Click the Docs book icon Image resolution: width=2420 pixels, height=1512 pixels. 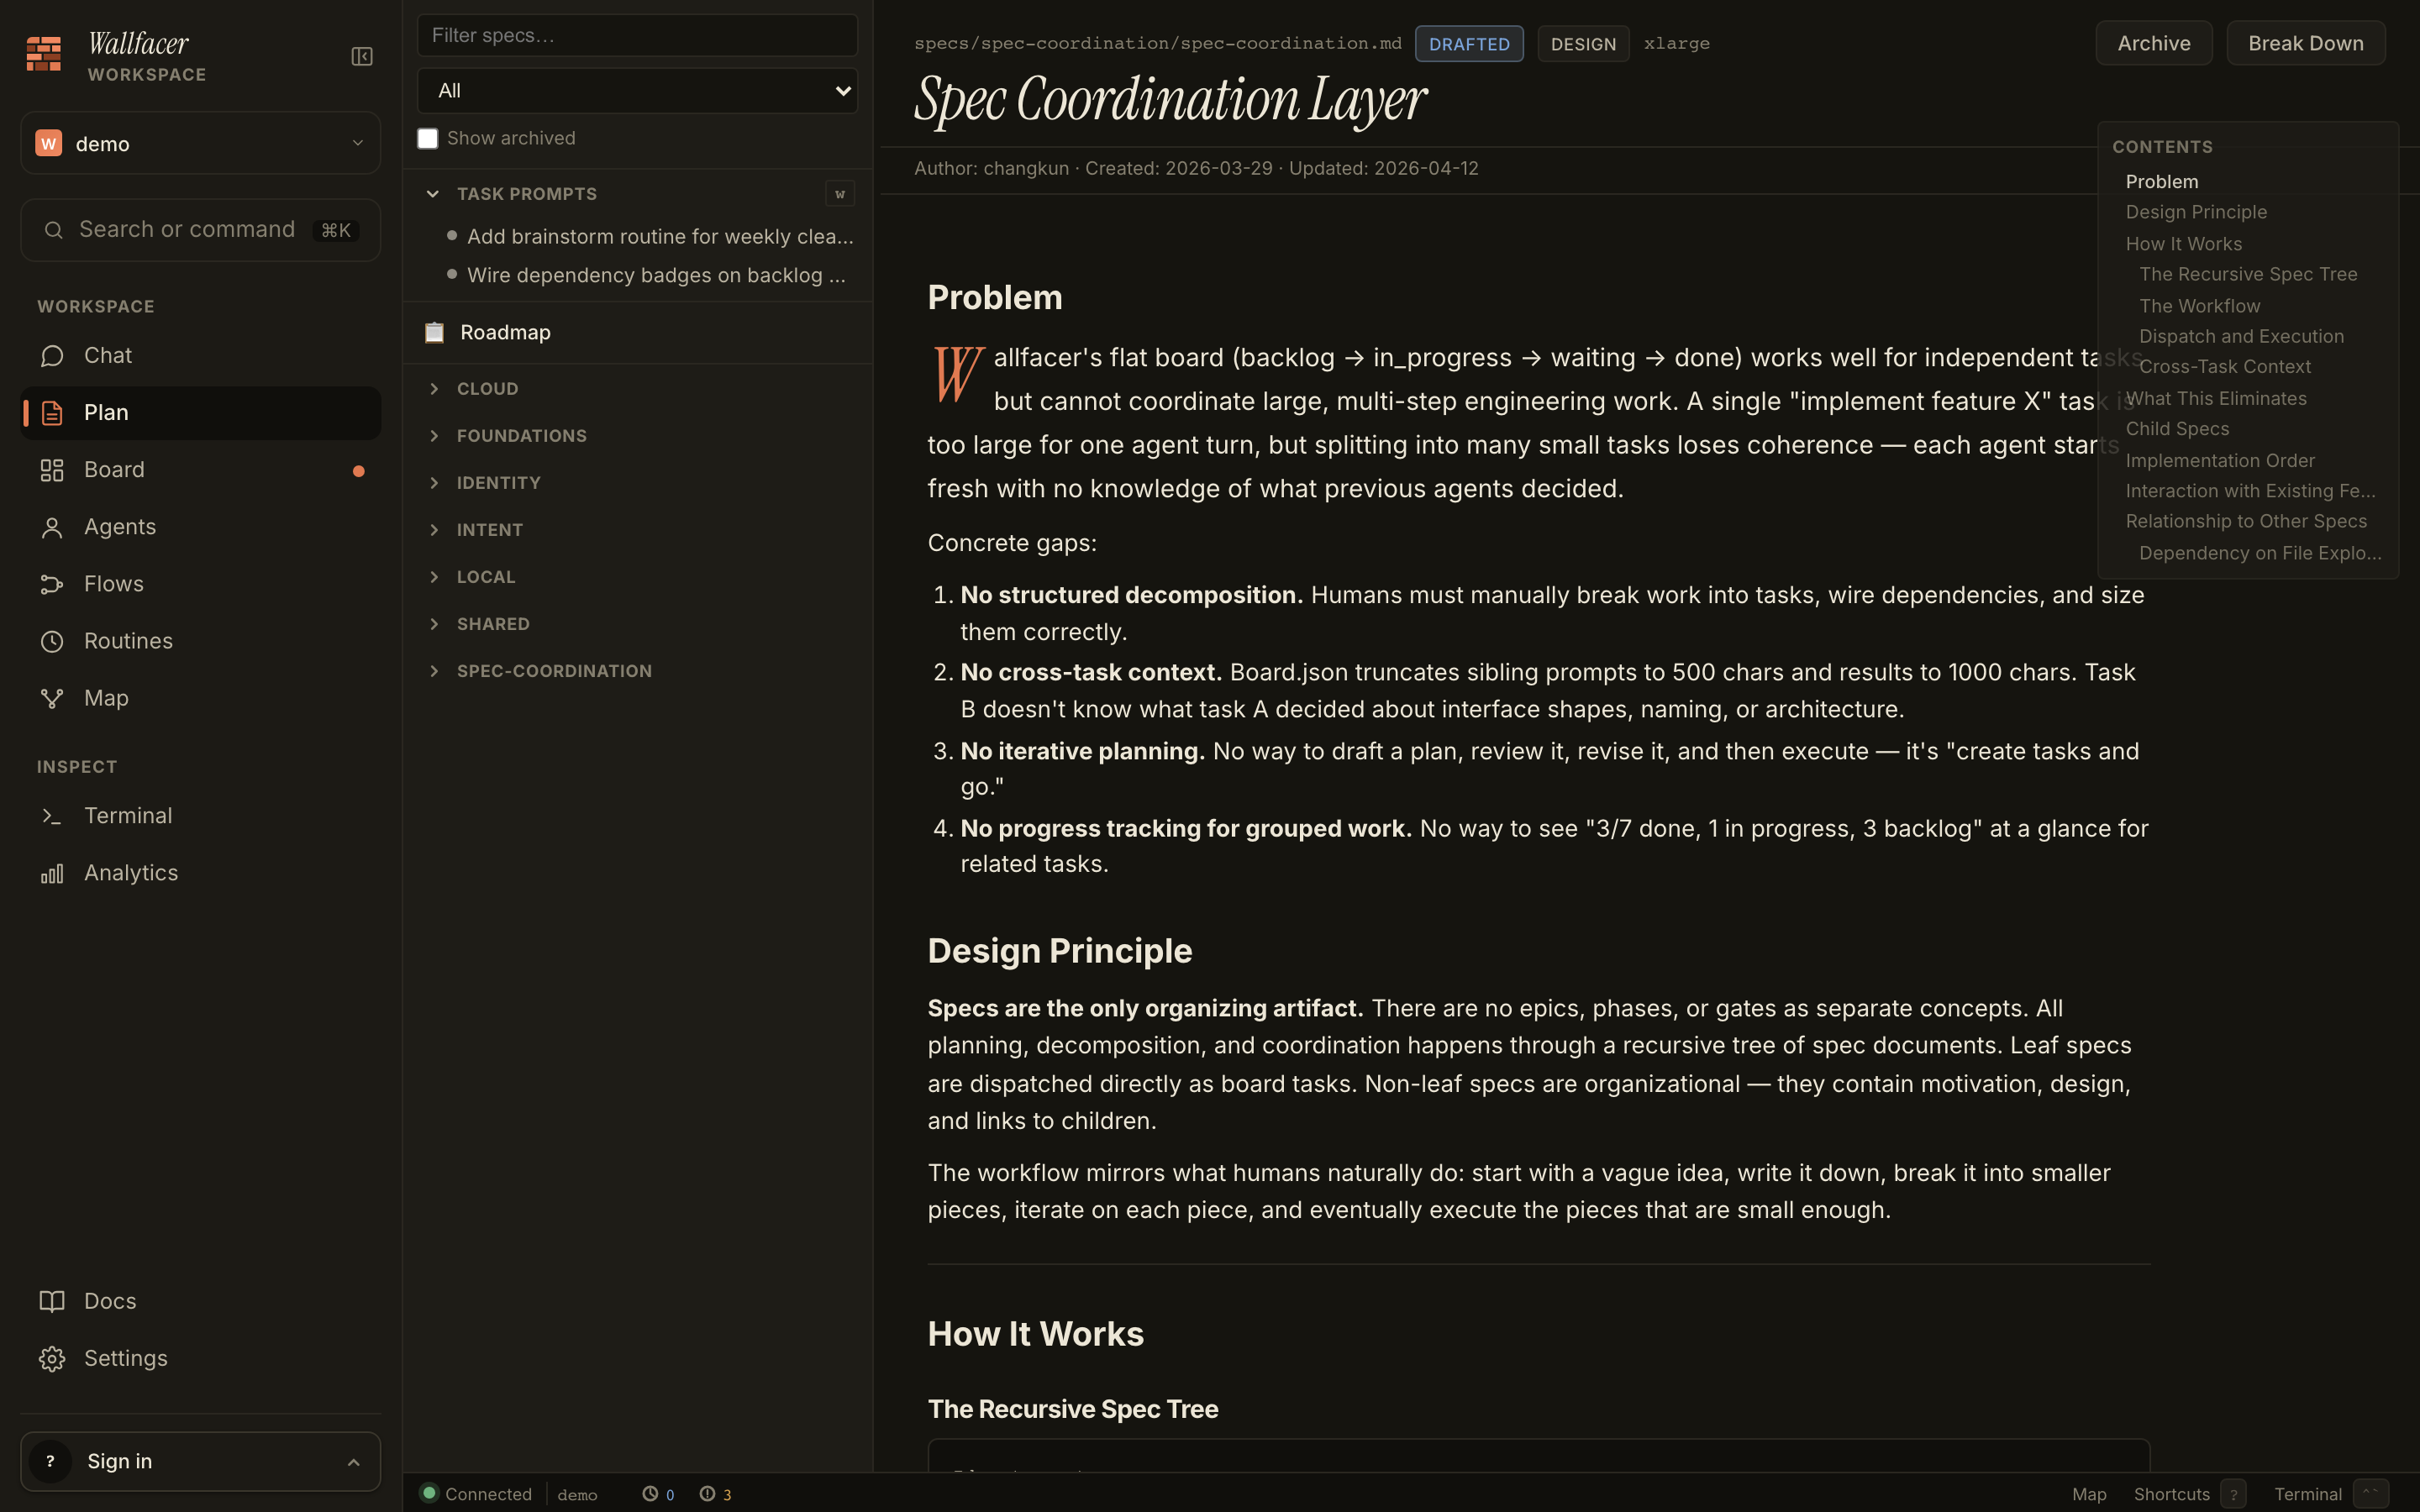click(52, 1301)
